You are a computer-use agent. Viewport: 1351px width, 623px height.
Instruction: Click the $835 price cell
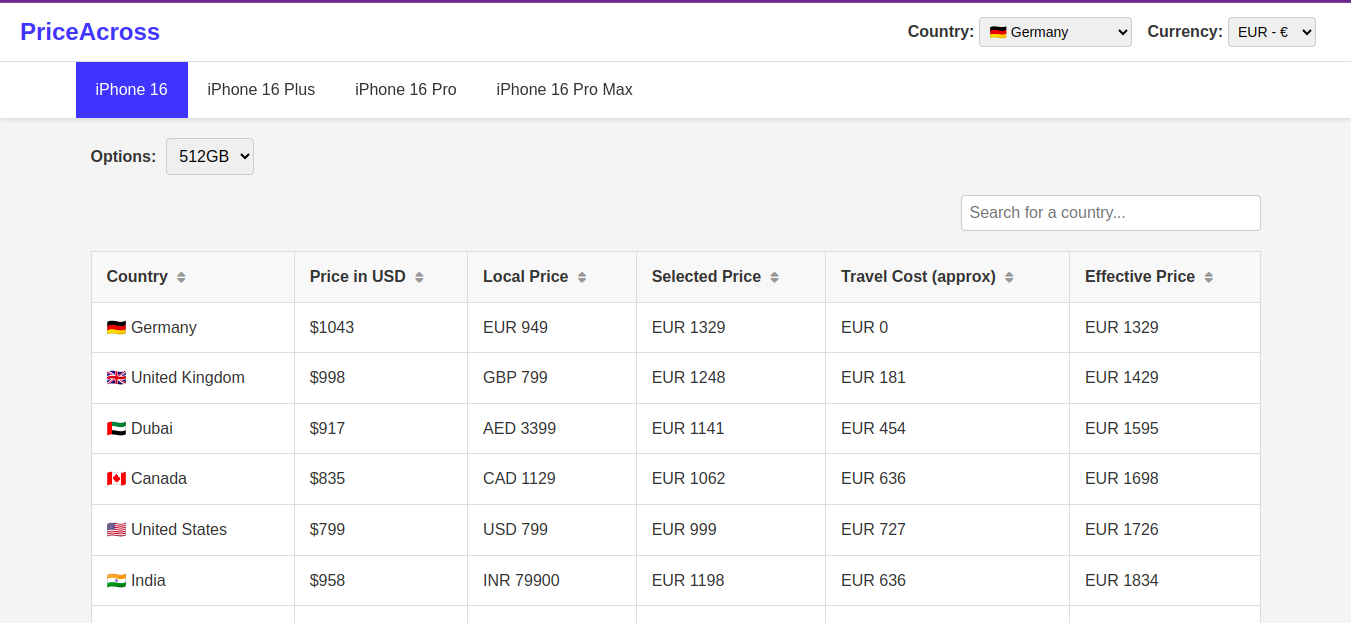click(381, 479)
